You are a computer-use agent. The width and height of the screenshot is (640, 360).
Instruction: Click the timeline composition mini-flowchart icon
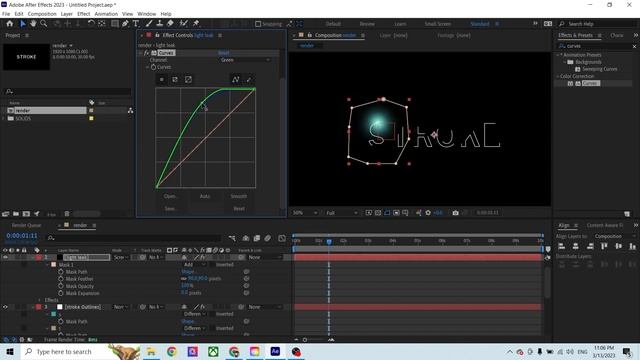coord(232,238)
